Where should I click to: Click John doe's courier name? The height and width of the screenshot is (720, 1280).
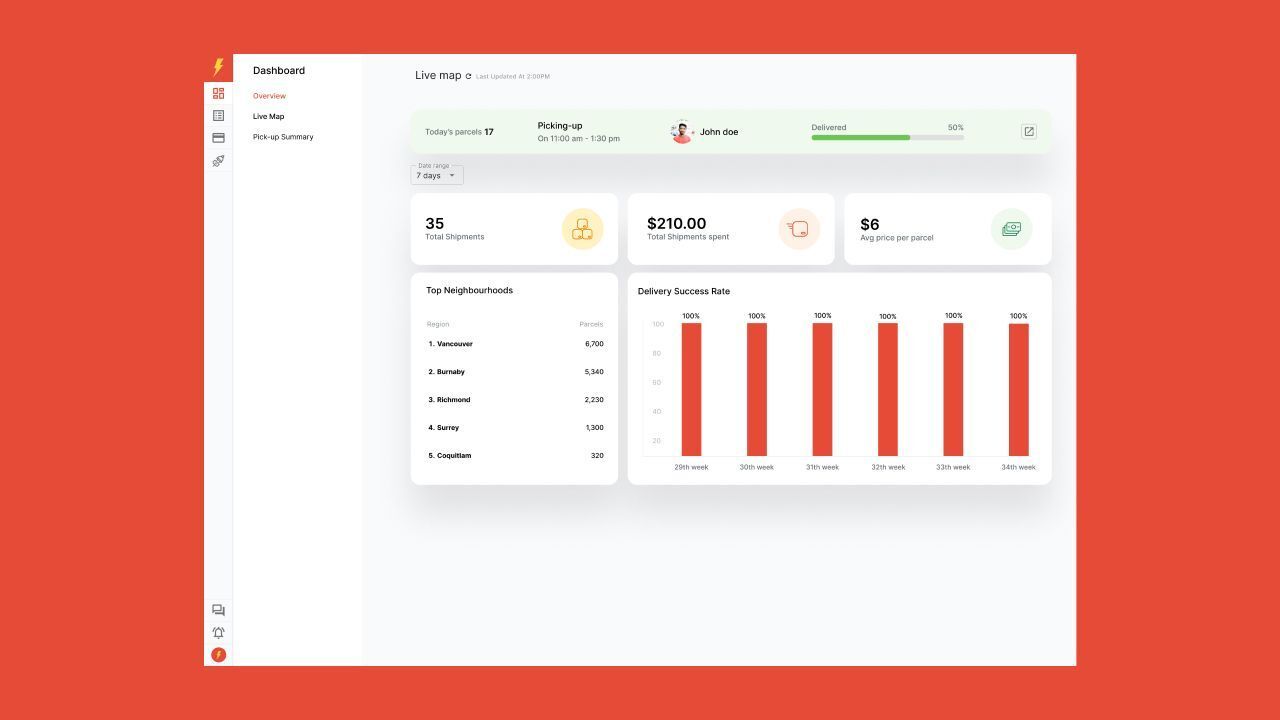(x=720, y=131)
